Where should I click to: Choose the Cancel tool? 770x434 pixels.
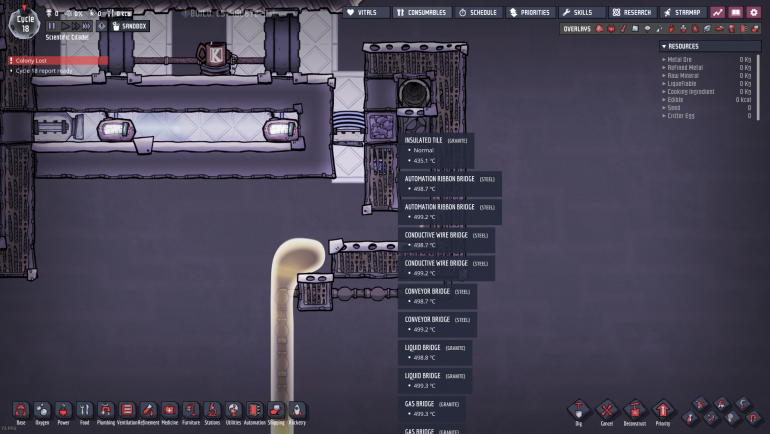point(606,410)
